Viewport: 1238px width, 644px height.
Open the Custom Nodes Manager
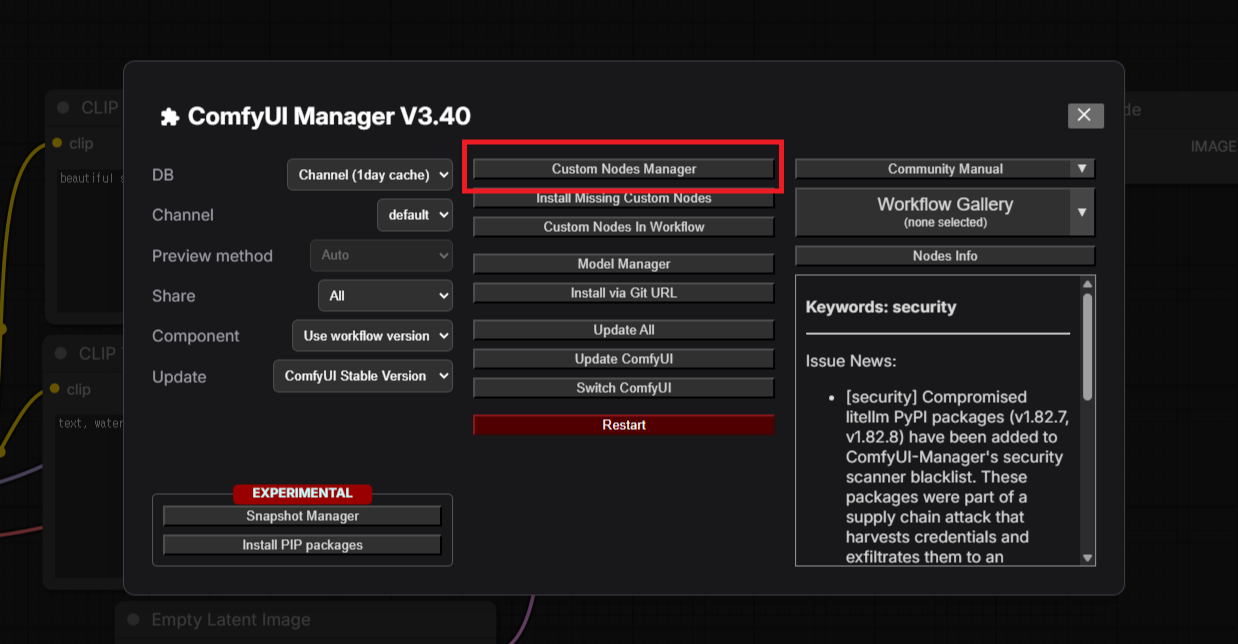pyautogui.click(x=624, y=169)
